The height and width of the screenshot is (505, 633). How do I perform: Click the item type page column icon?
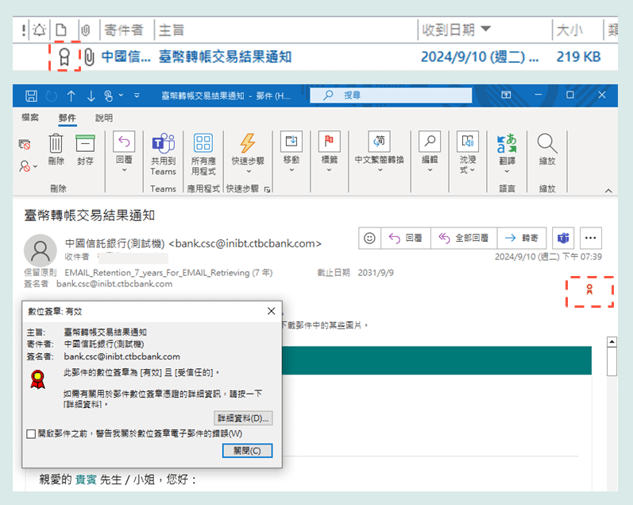61,30
